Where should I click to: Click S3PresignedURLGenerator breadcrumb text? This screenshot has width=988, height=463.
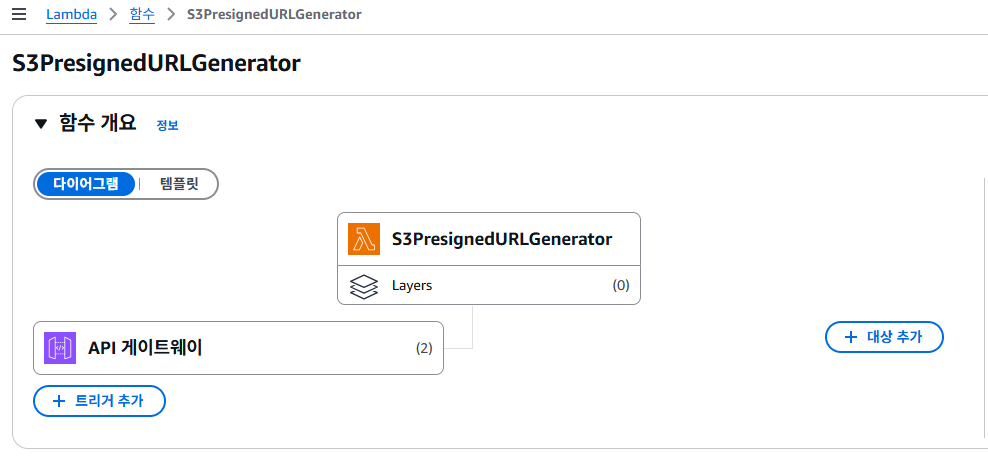pos(274,14)
